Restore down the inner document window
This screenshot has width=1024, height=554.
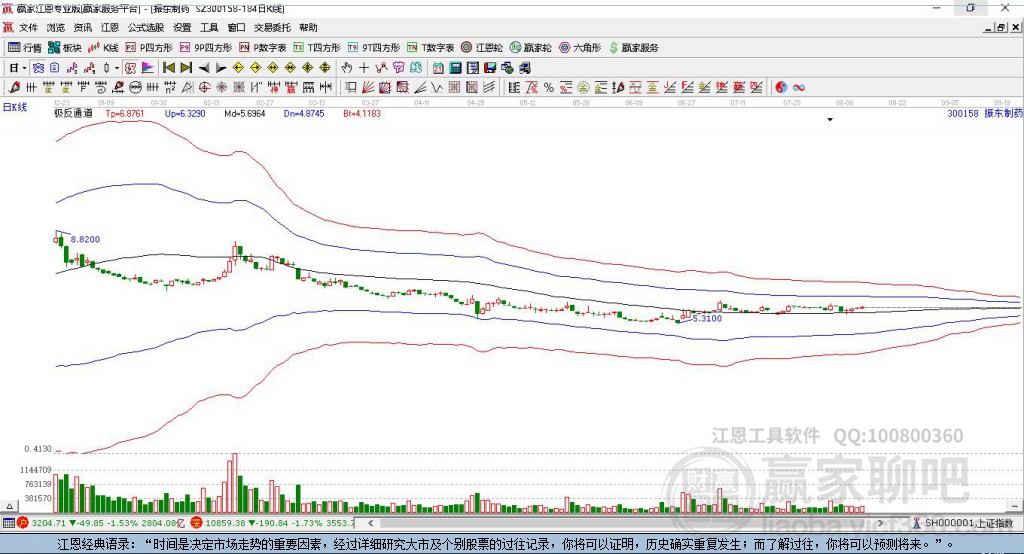click(x=1002, y=27)
